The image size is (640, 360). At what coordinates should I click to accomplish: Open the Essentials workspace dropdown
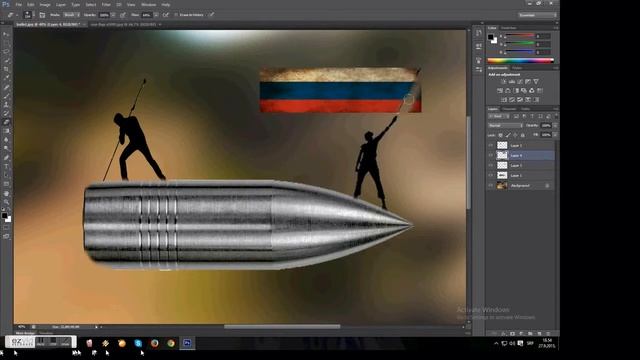538,15
